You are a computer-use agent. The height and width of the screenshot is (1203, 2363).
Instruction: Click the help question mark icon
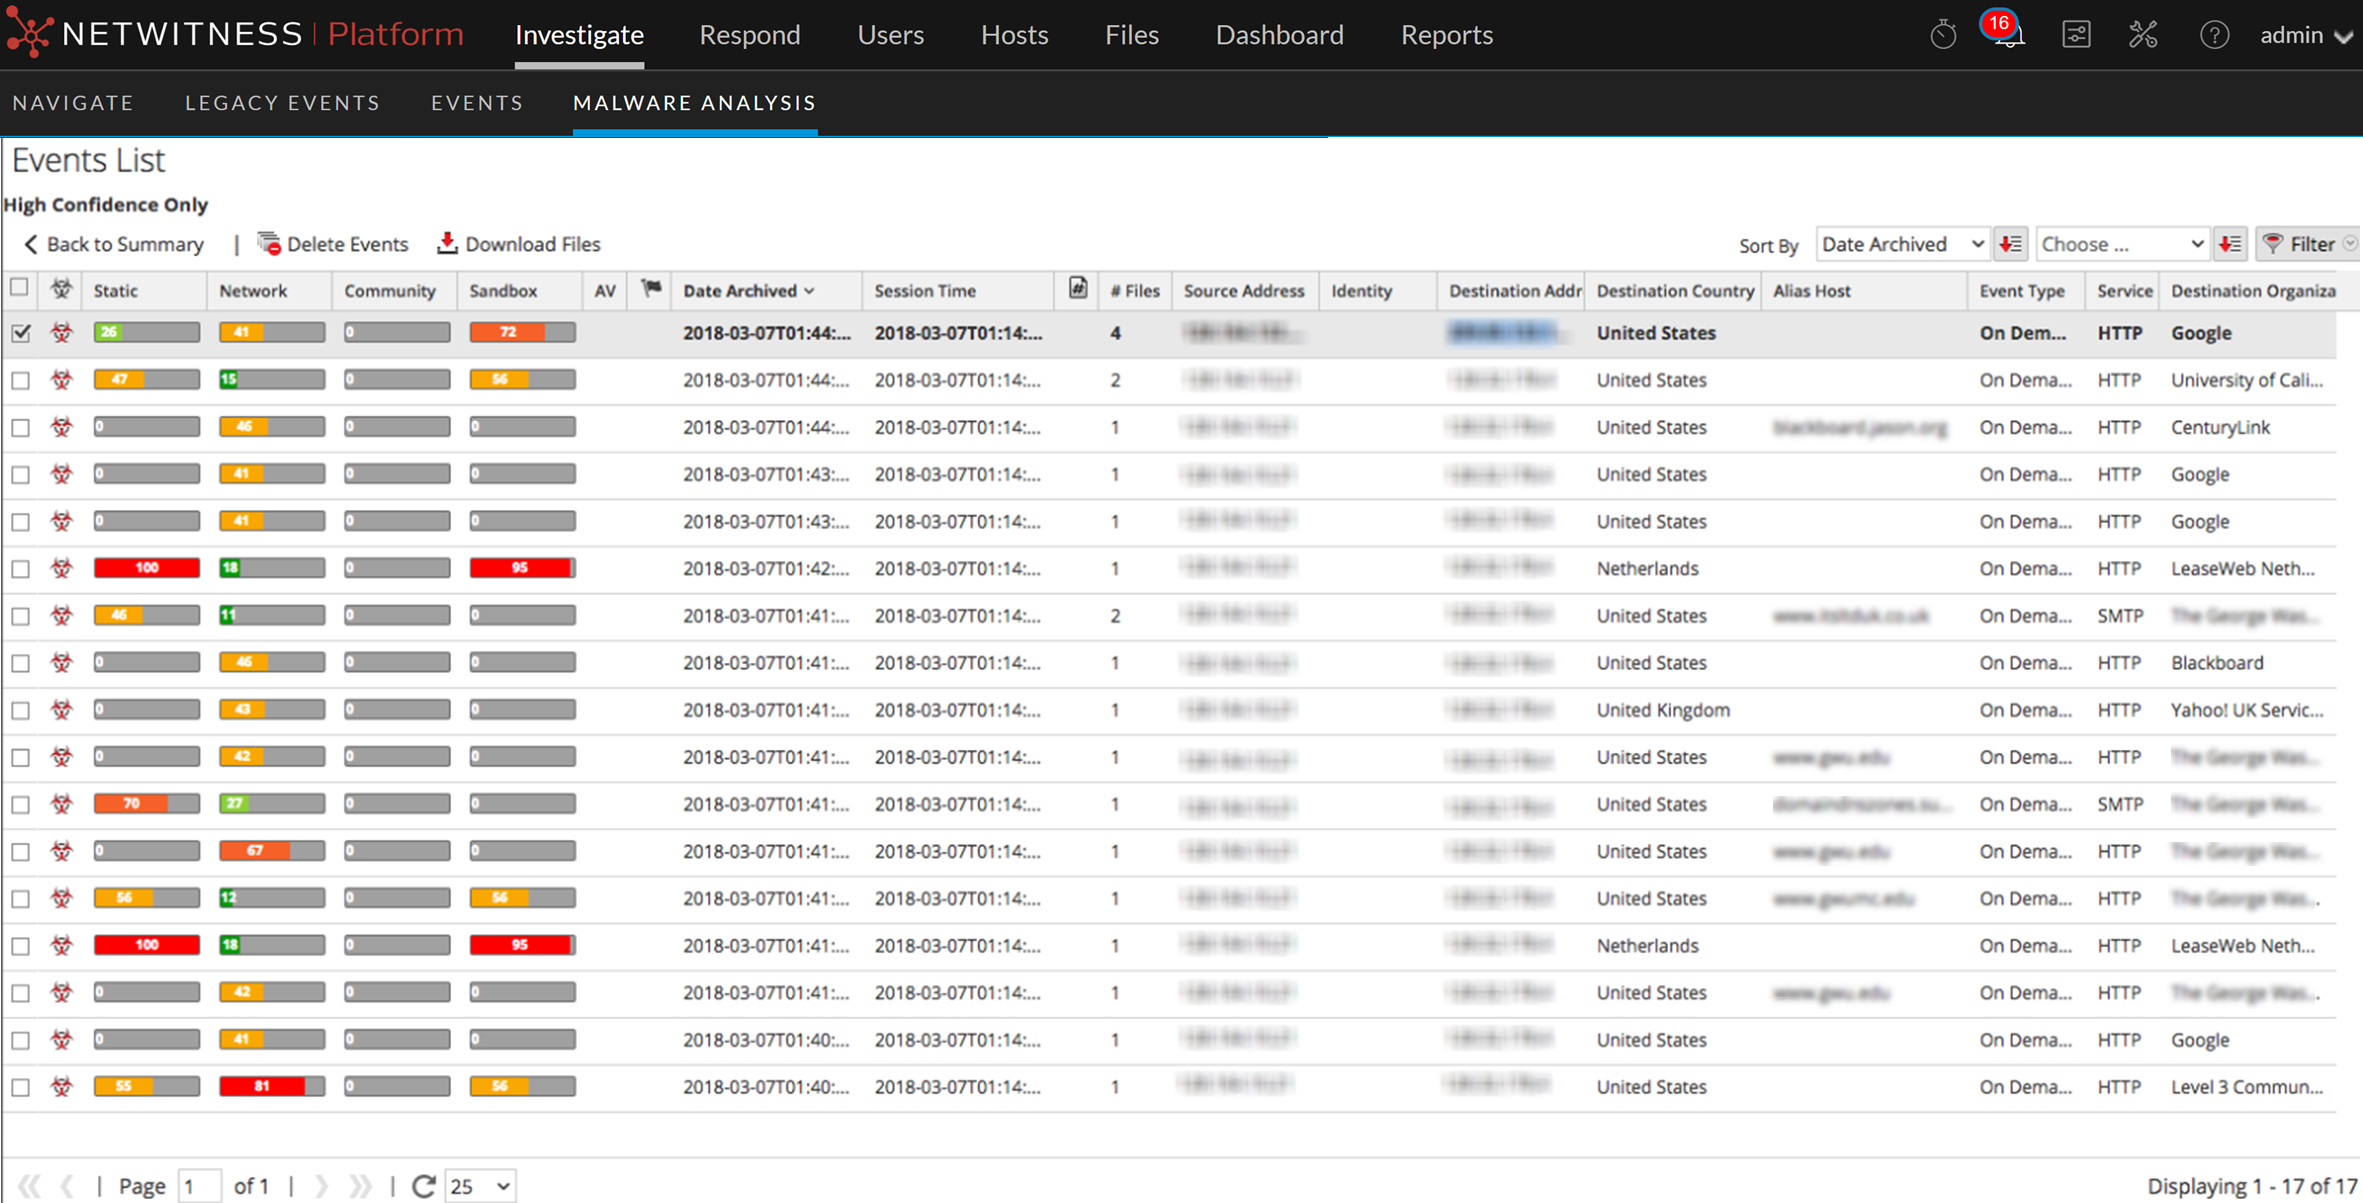(x=2214, y=35)
